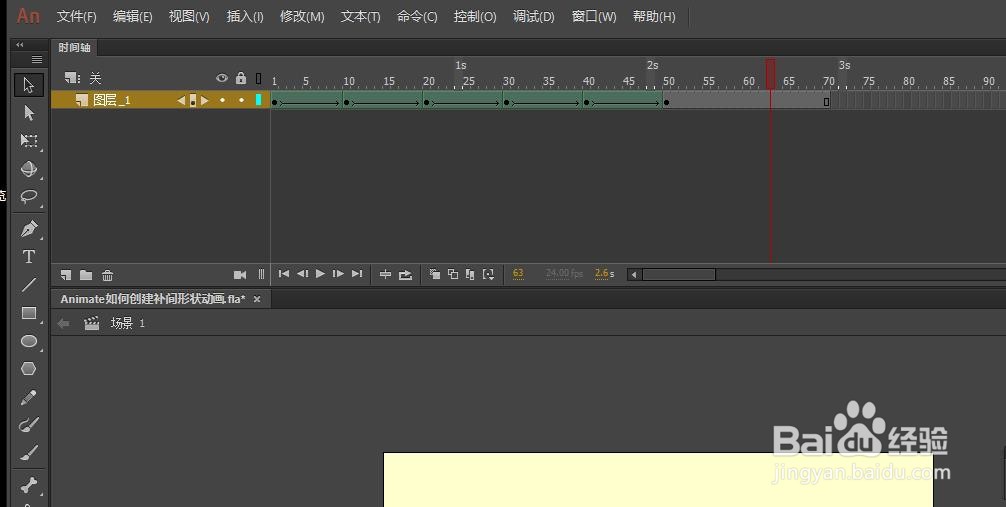Collapse the tools panel double arrows
Viewport: 1006px width, 507px height.
click(x=20, y=45)
